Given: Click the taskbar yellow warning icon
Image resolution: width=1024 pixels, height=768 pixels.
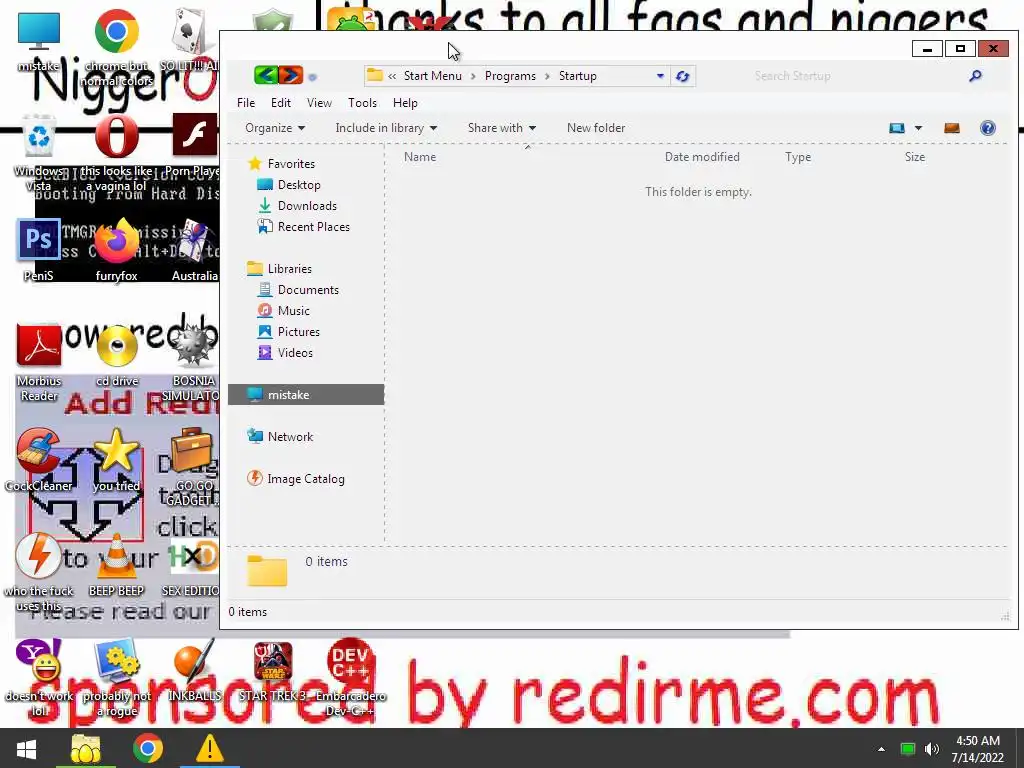Looking at the screenshot, I should click(x=210, y=748).
